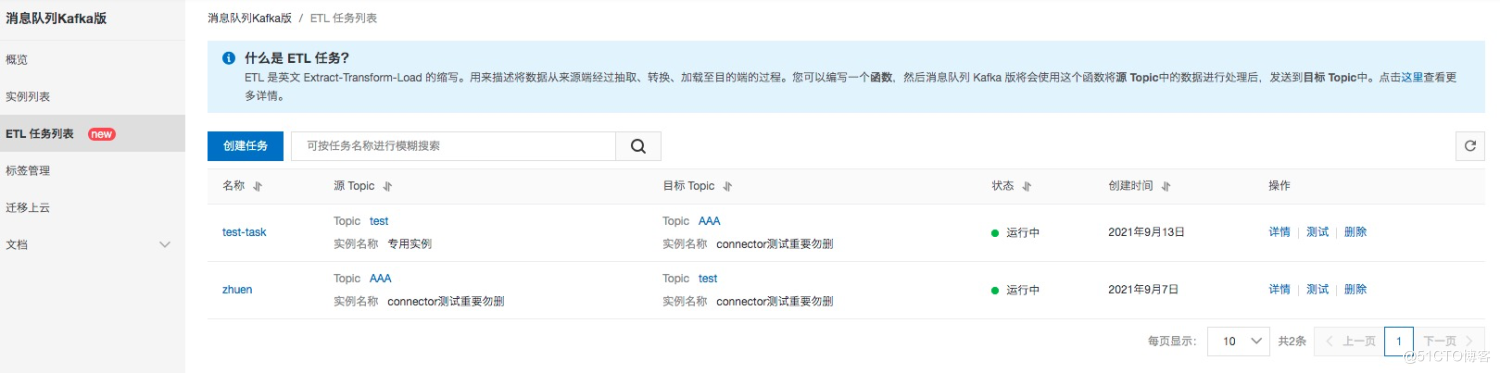Viewport: 1500px width, 373px height.
Task: Click the 共2条 total count text
Action: [1292, 341]
